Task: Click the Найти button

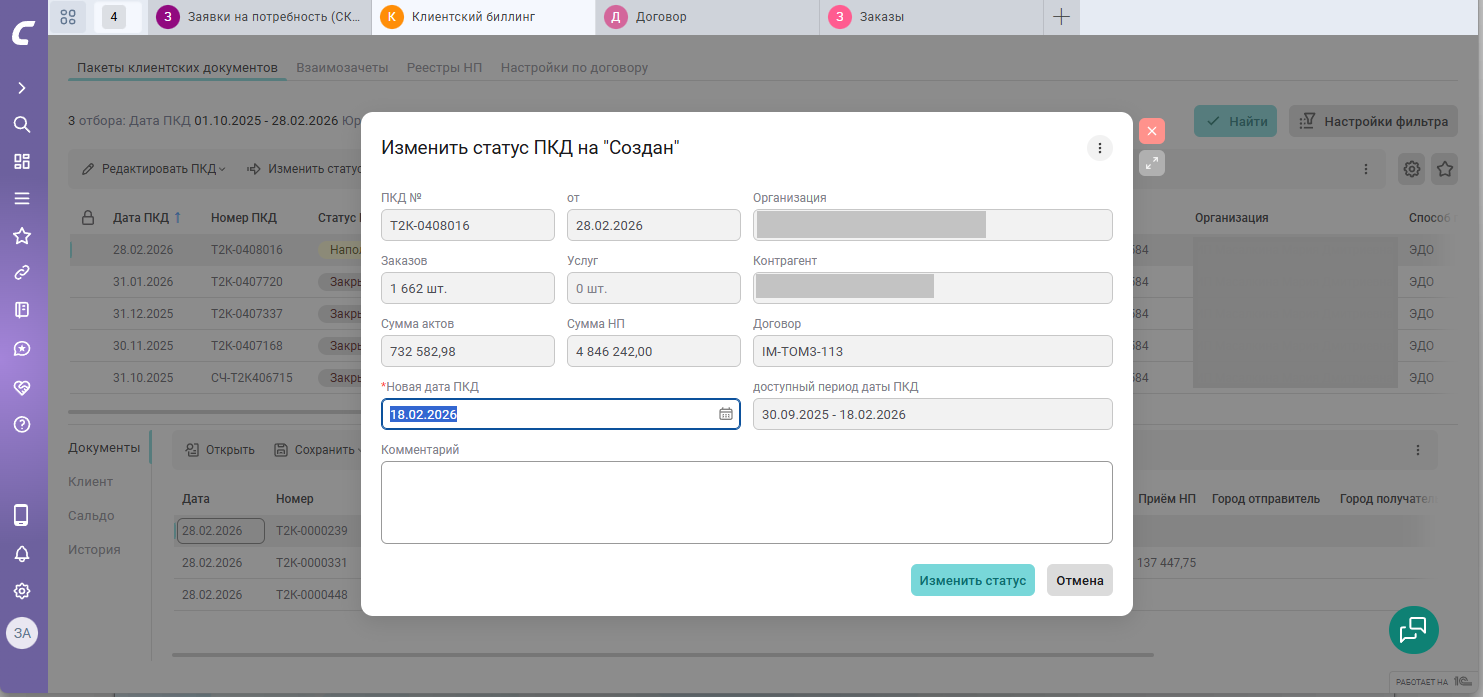Action: pos(1236,122)
